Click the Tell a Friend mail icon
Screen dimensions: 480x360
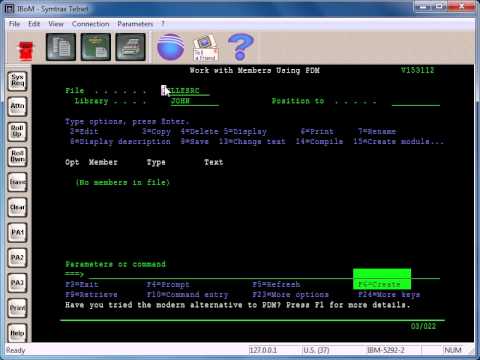[x=205, y=48]
